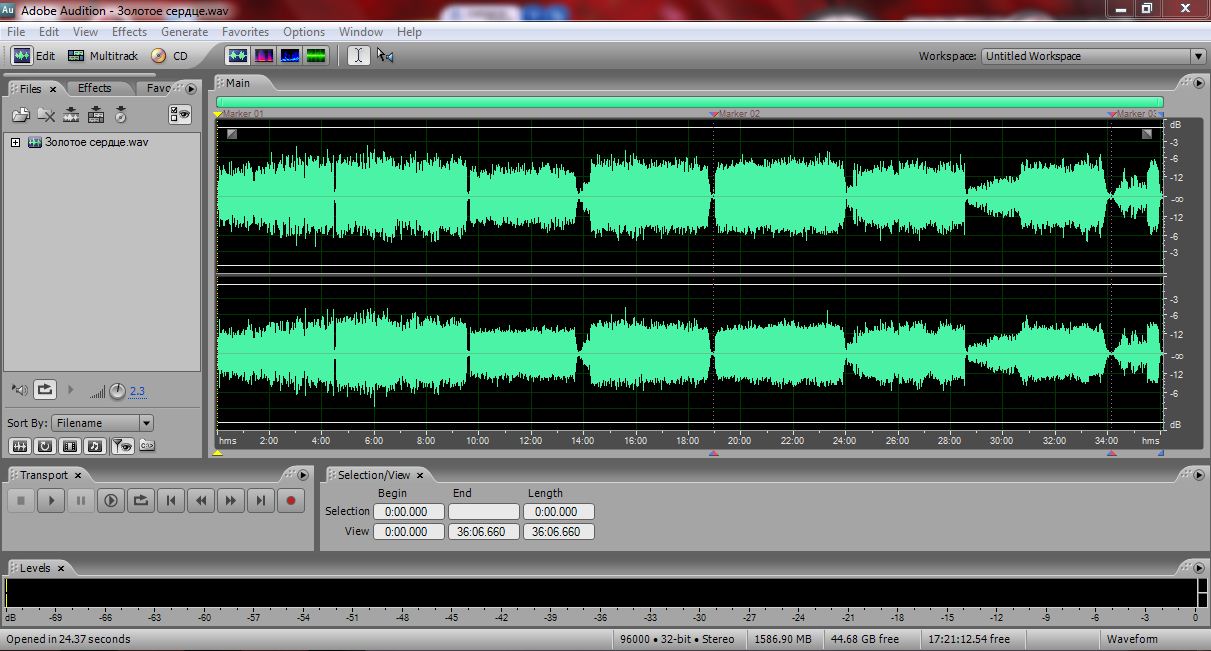The image size is (1211, 651).
Task: Adjust the preview volume knob
Action: click(x=118, y=391)
